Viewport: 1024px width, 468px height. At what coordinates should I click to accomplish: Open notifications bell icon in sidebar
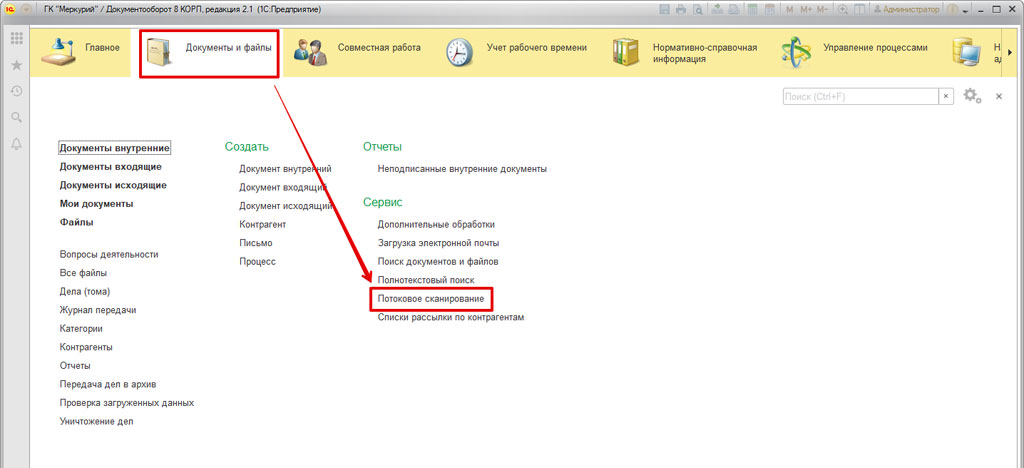click(x=16, y=144)
